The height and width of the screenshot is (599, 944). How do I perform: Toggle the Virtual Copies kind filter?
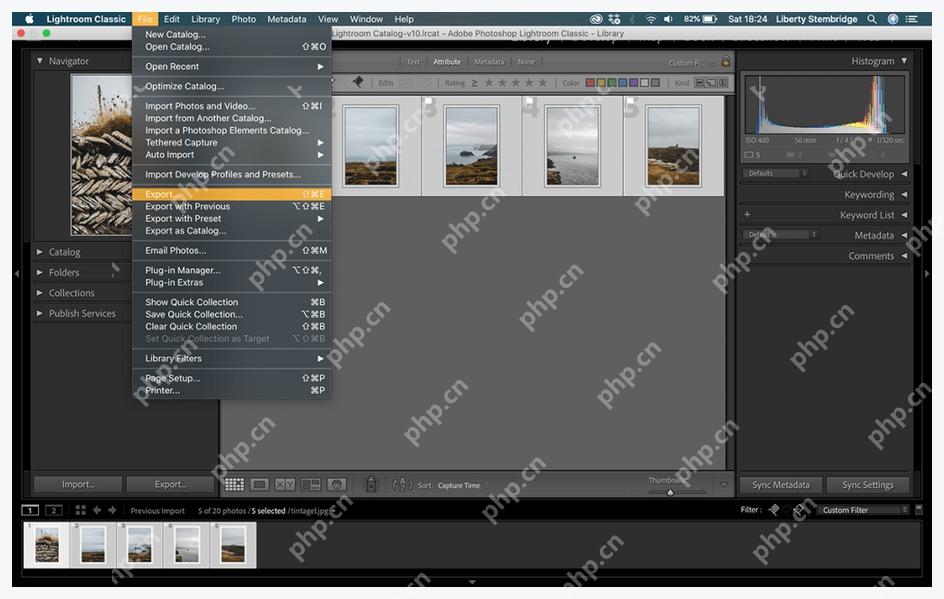point(712,82)
